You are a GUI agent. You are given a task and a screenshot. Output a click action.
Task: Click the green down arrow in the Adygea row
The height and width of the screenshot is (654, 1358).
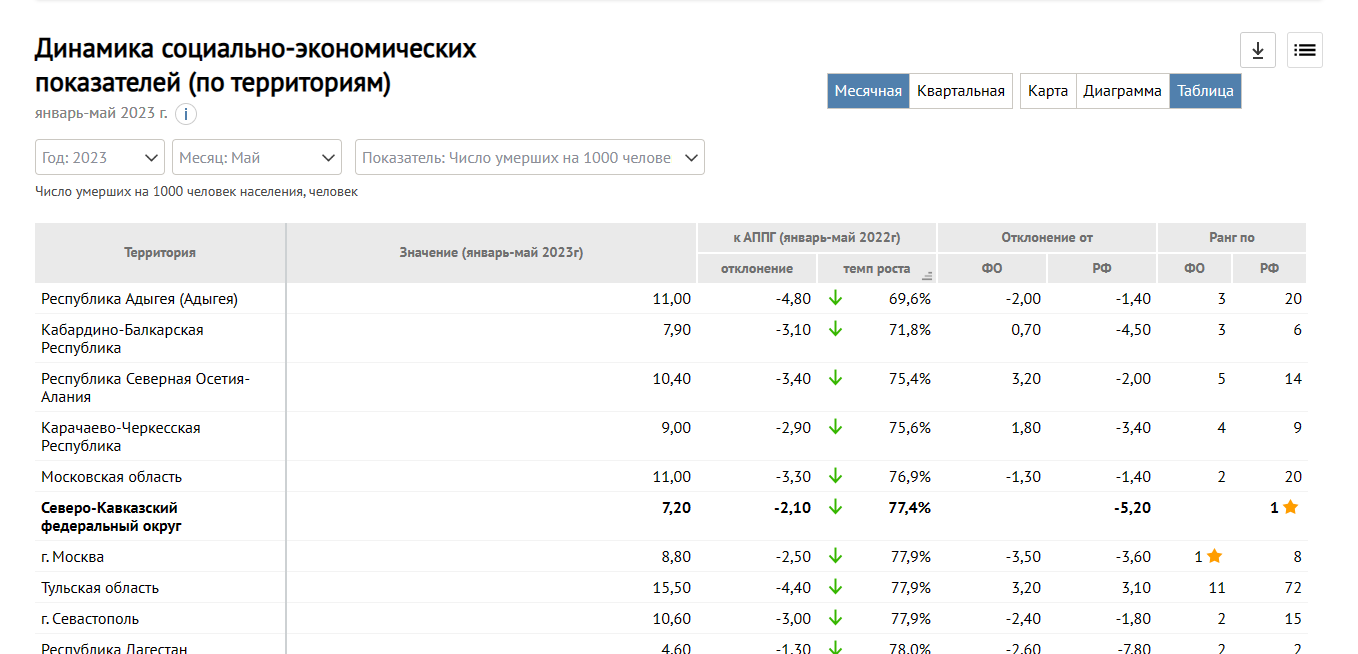836,298
